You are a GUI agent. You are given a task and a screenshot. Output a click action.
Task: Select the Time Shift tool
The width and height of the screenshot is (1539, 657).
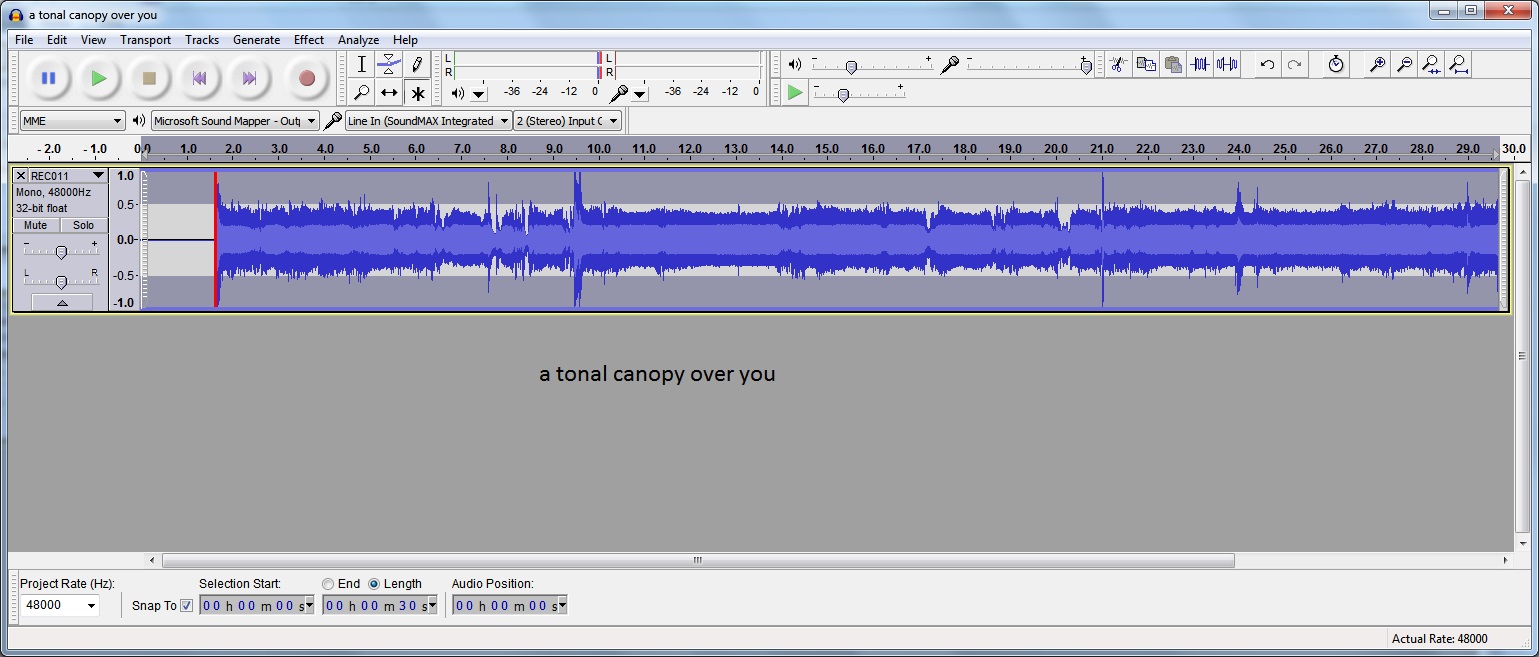[x=389, y=93]
